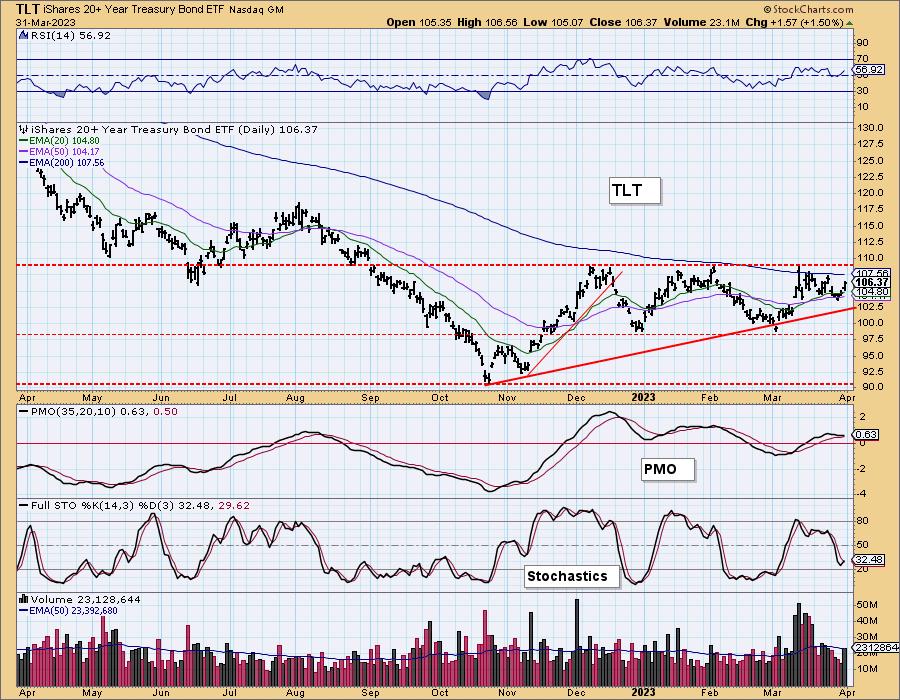
Task: Click the 120.0 price axis label
Action: (x=871, y=193)
